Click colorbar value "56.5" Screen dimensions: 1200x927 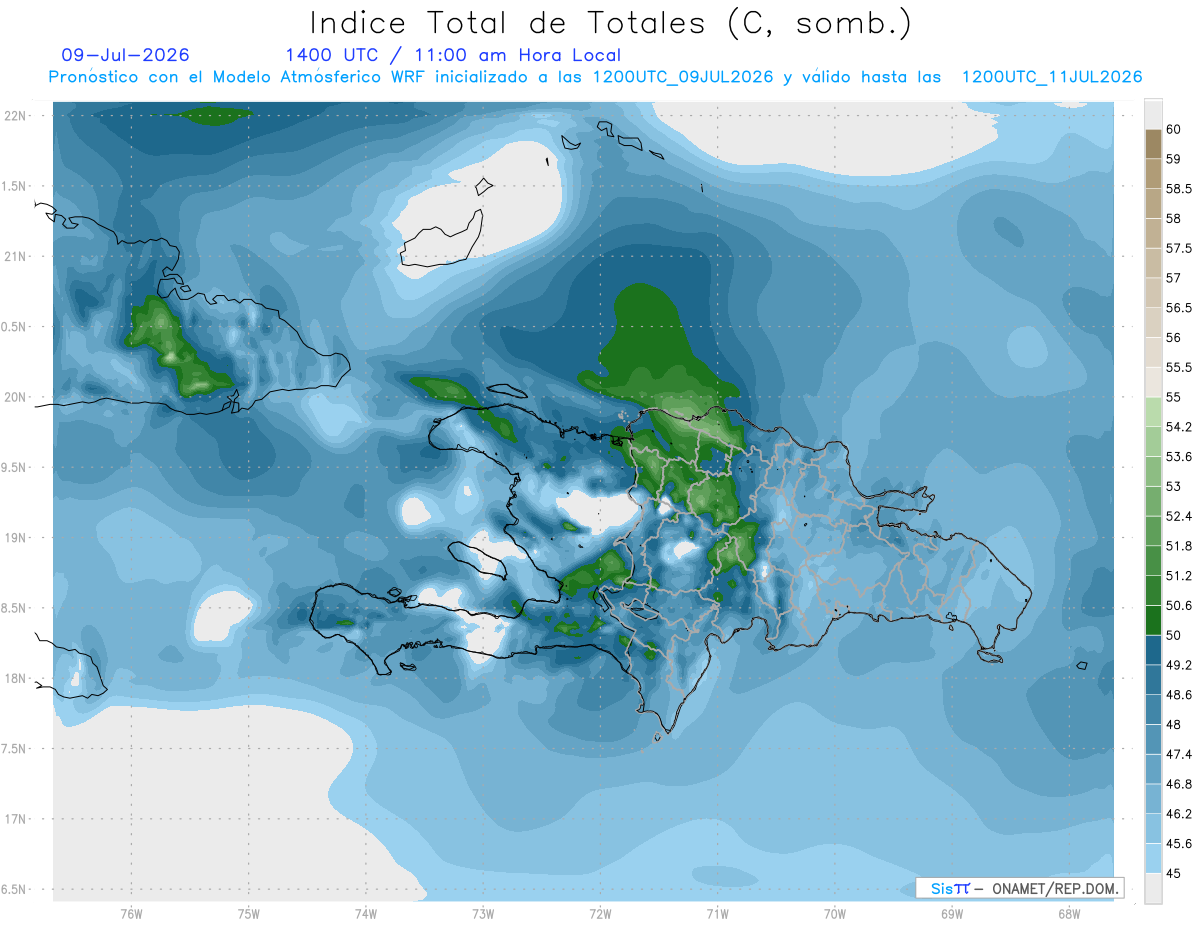tap(1179, 308)
